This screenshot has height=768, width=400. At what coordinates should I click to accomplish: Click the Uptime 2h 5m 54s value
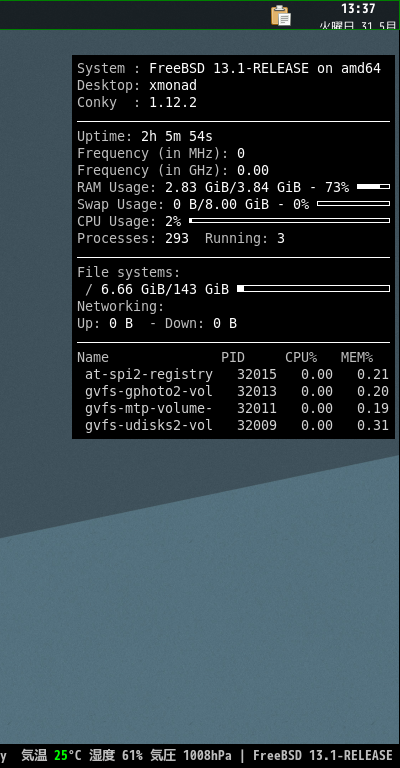point(177,136)
